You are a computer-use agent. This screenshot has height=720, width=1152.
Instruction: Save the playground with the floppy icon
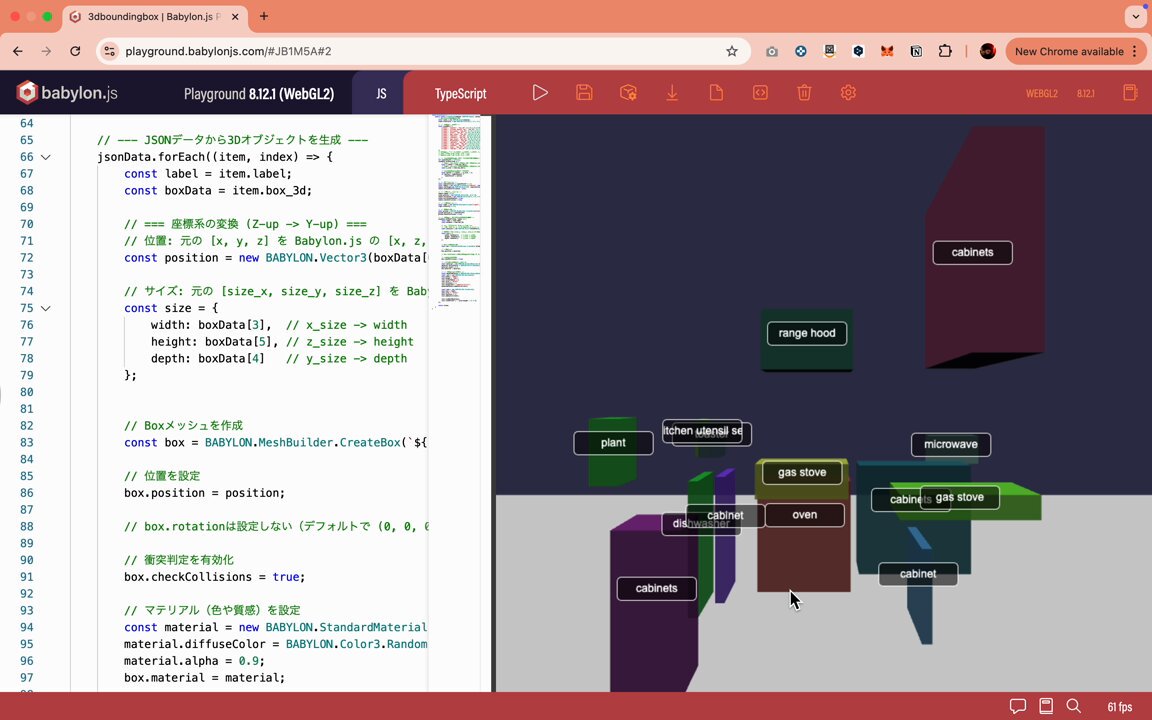[x=584, y=93]
